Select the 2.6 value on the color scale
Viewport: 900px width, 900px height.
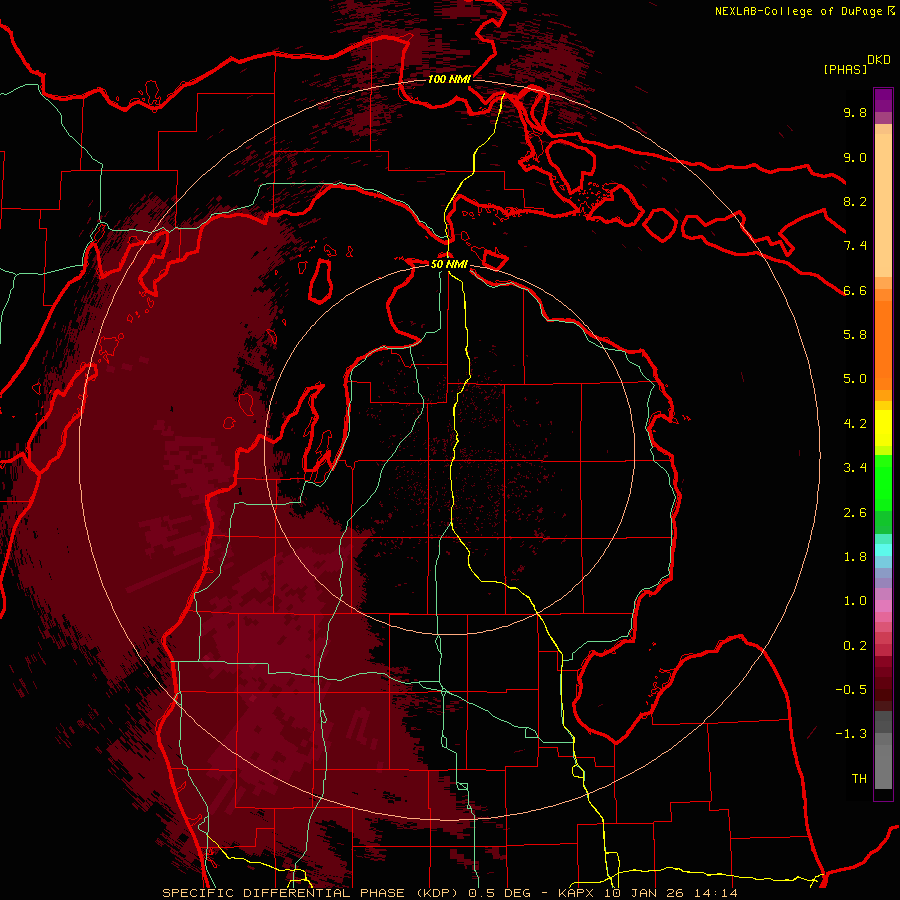tap(855, 513)
